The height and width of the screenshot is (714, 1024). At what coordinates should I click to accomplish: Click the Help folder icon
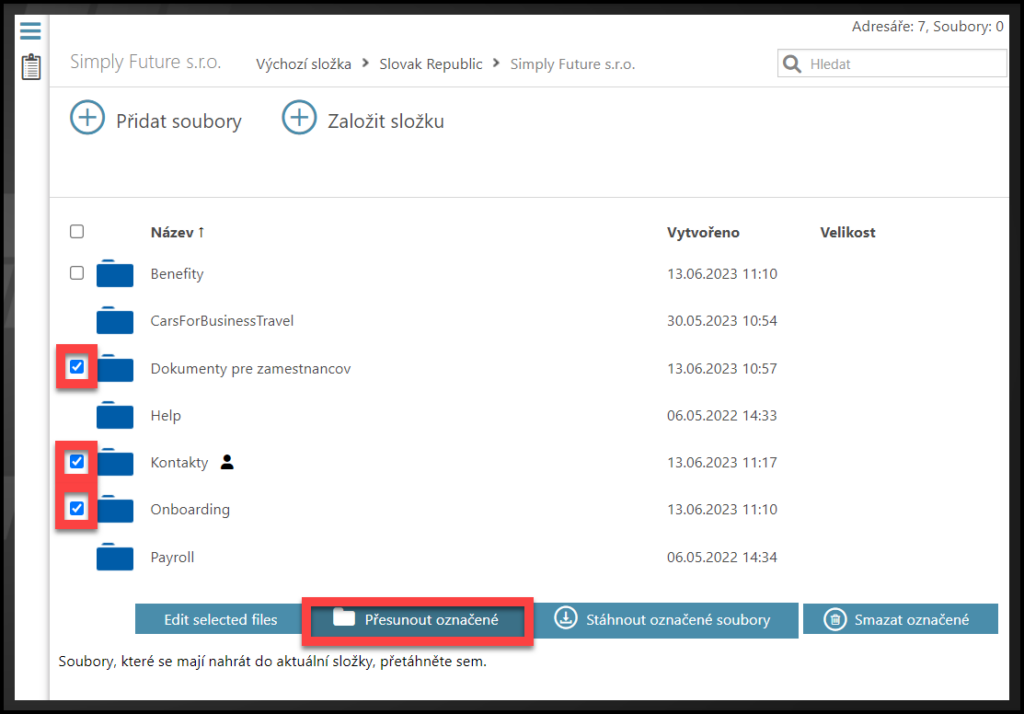tap(115, 415)
